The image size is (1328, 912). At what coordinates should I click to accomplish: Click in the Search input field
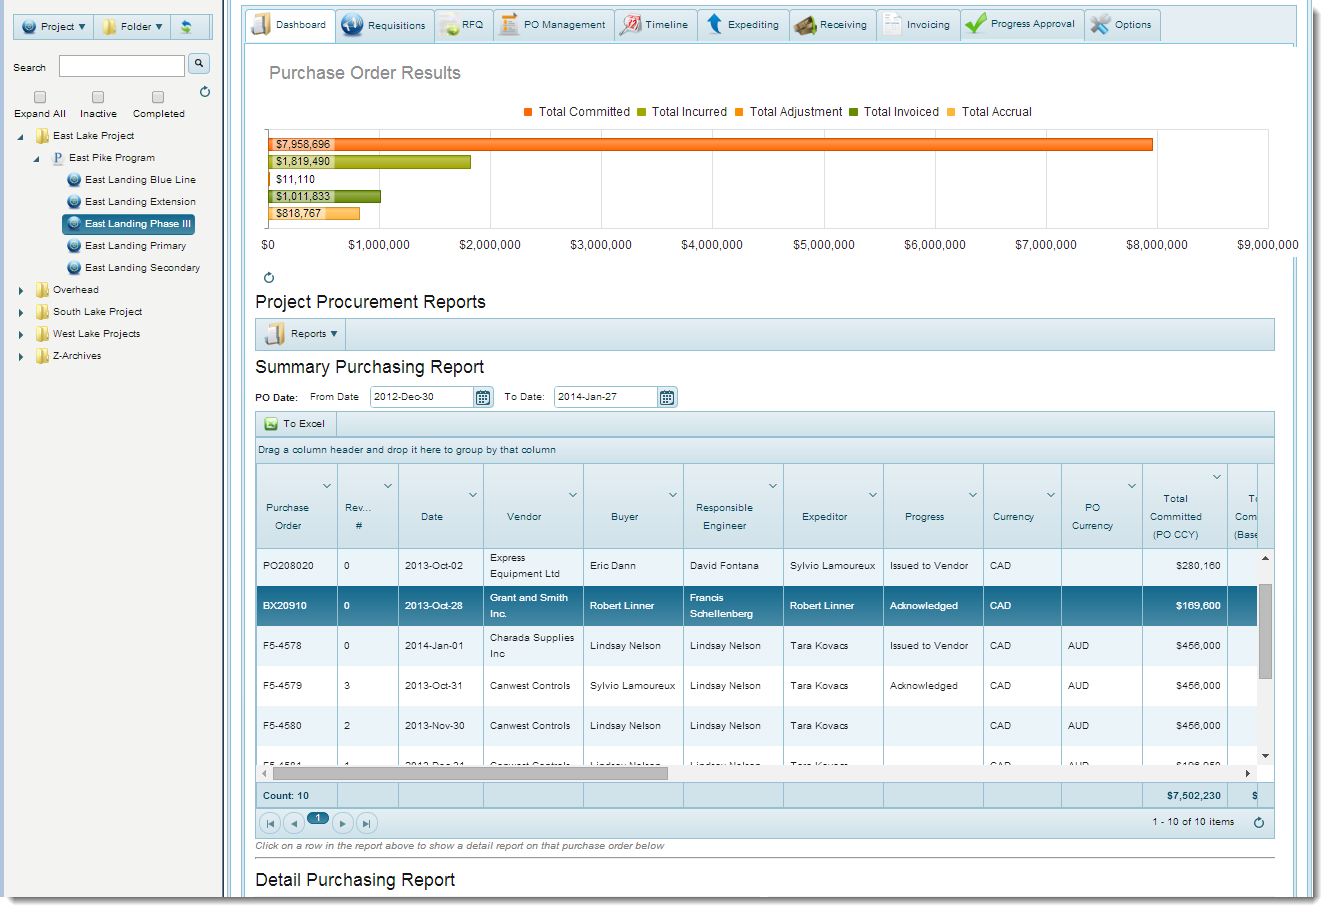[x=121, y=67]
